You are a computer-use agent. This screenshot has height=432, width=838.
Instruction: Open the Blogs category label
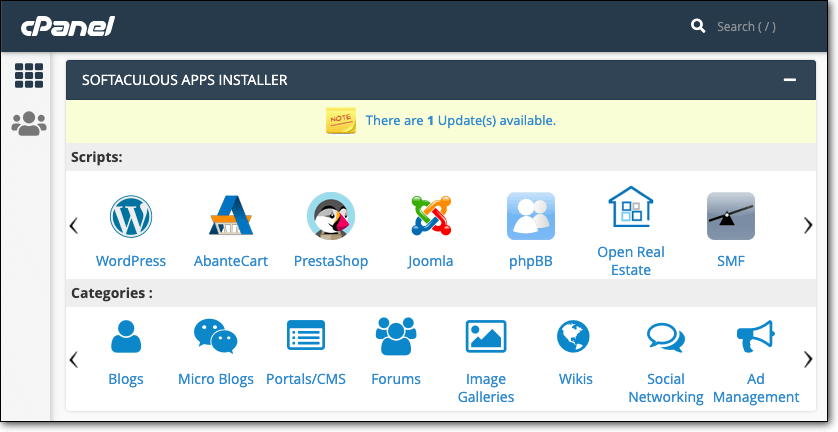(126, 379)
